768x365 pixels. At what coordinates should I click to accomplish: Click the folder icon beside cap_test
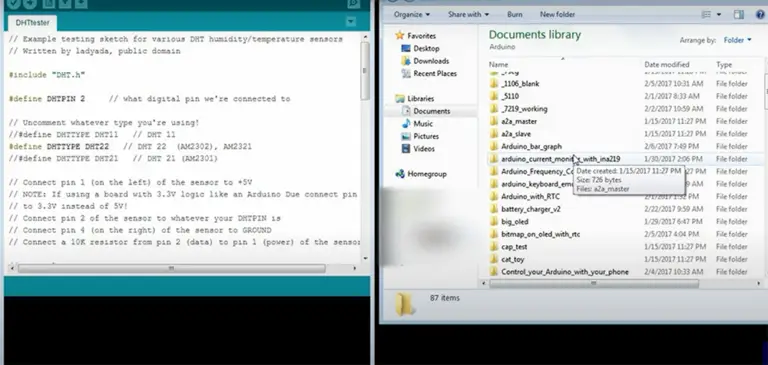(494, 246)
